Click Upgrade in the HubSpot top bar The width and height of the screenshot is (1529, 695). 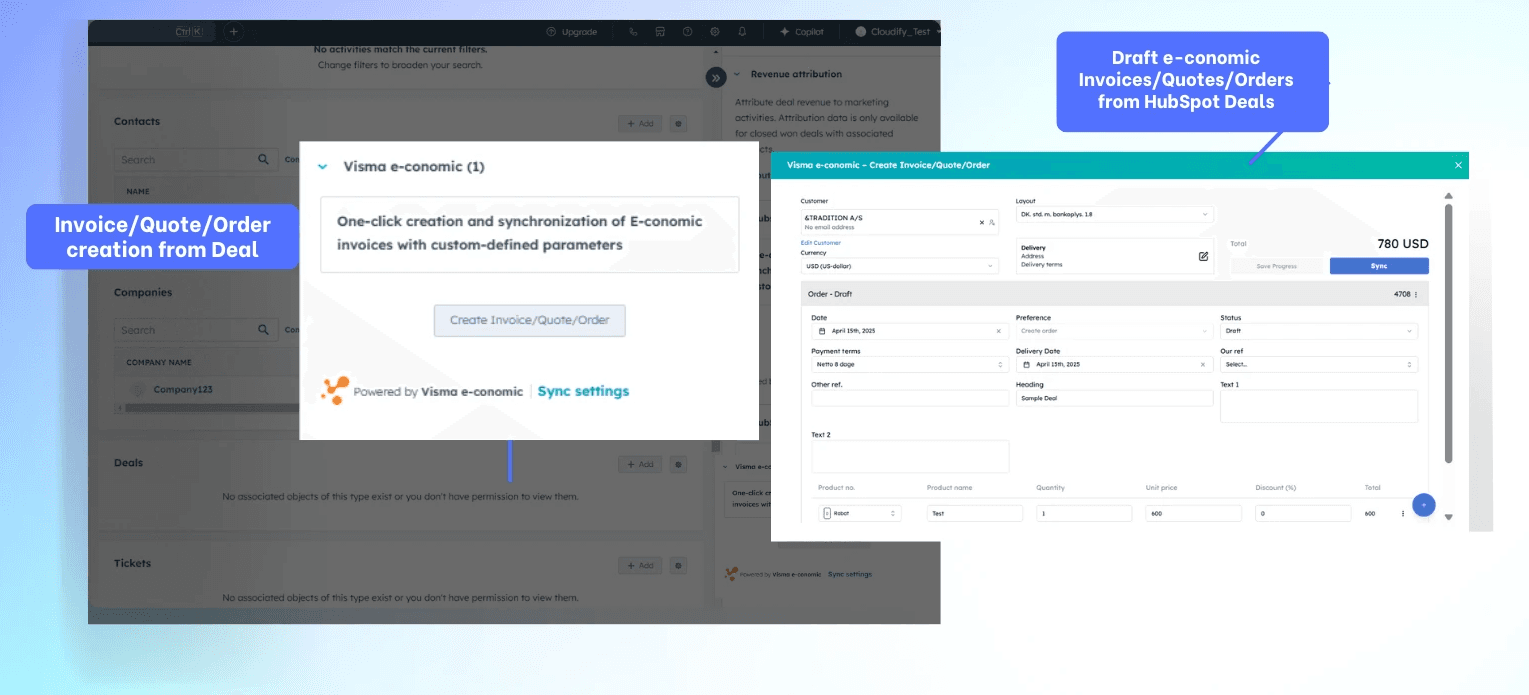(x=572, y=32)
